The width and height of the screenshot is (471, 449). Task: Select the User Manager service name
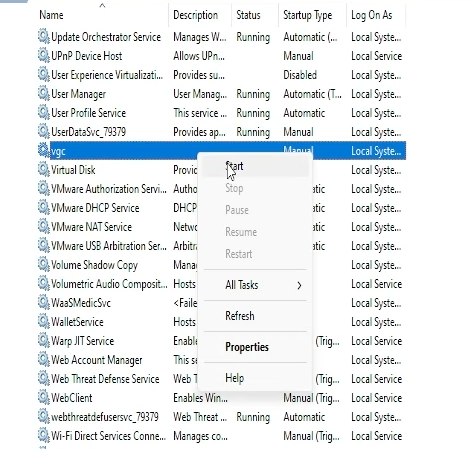(78, 94)
